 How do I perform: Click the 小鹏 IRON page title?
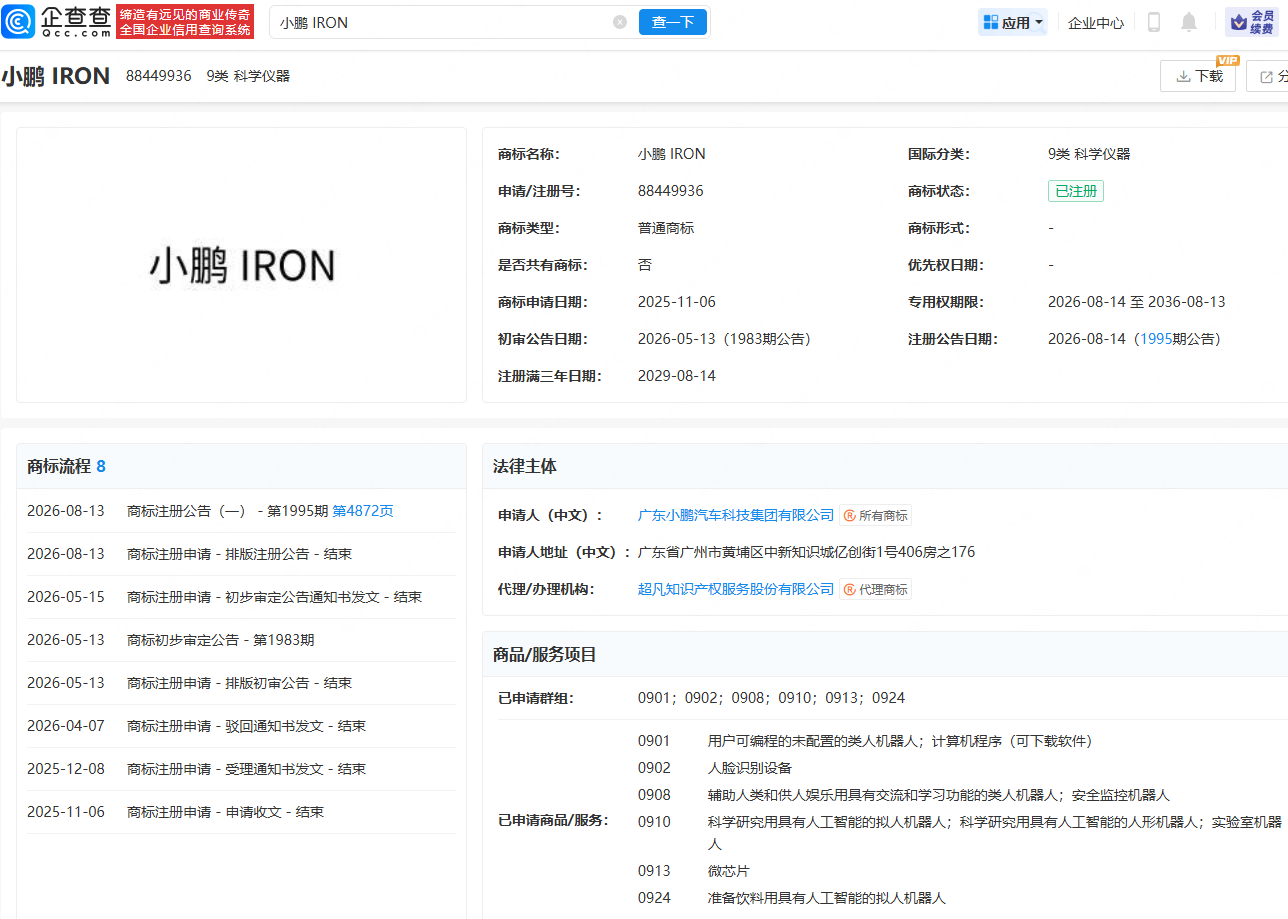56,76
